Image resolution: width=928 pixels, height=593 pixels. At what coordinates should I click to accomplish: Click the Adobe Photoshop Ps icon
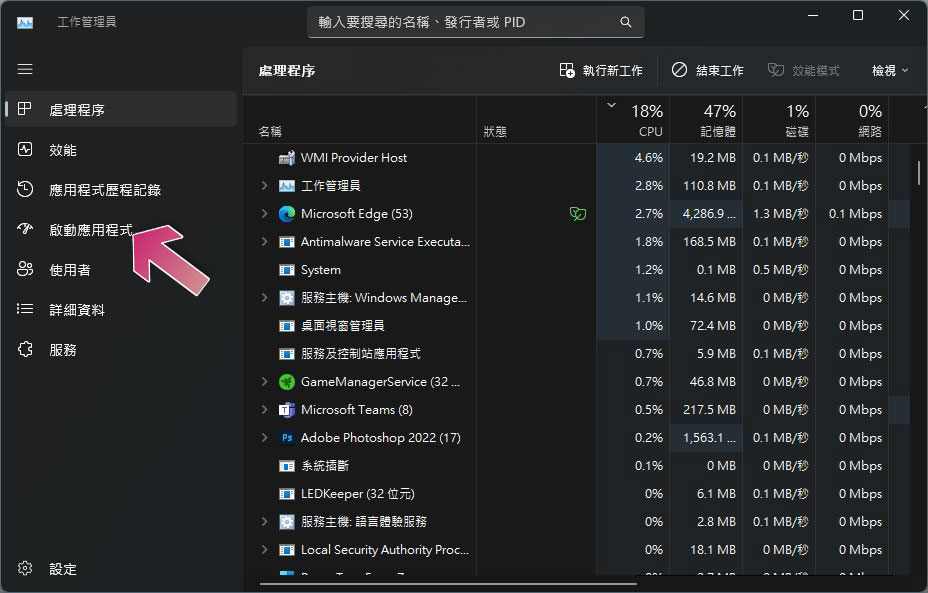click(286, 438)
